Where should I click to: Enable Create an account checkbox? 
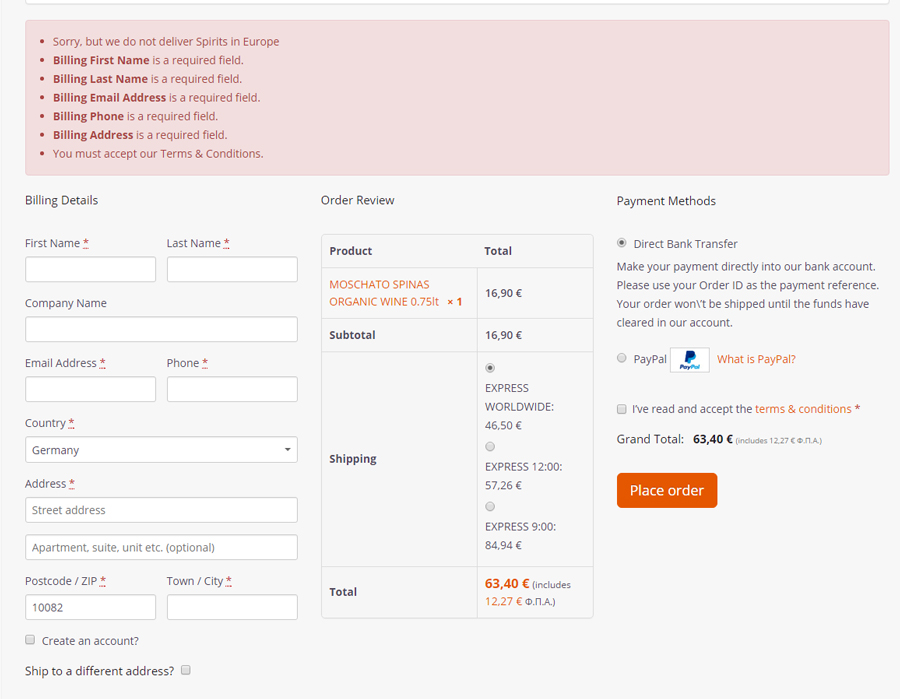30,640
